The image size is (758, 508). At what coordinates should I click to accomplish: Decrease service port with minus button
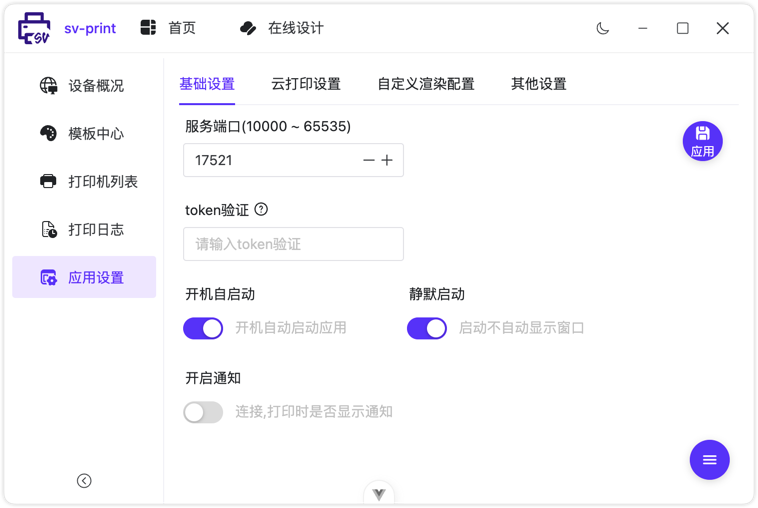368,160
